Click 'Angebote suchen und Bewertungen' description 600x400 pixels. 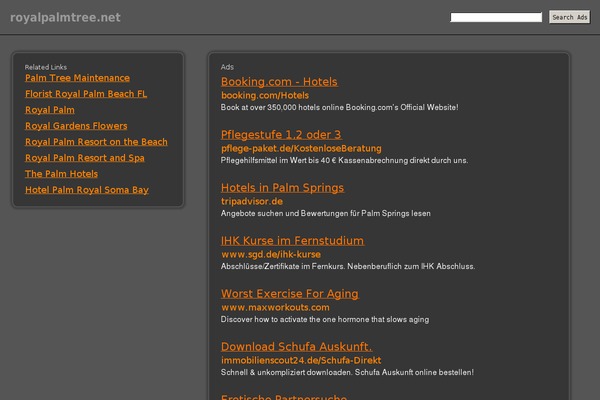pos(326,214)
